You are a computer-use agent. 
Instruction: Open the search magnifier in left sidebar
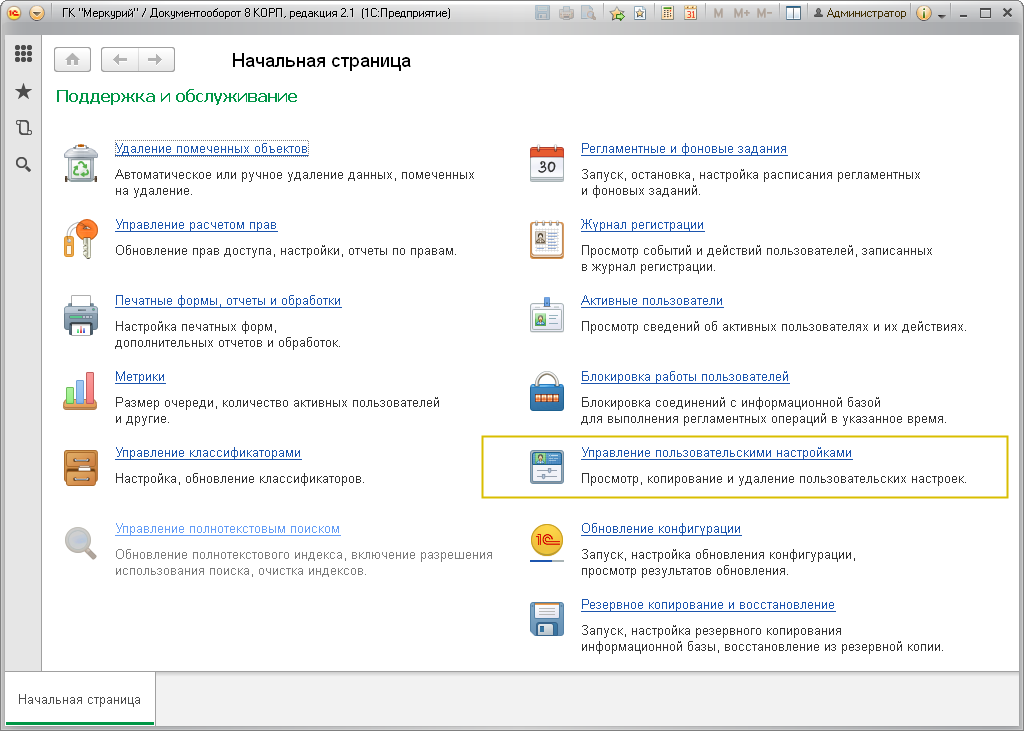coord(24,164)
